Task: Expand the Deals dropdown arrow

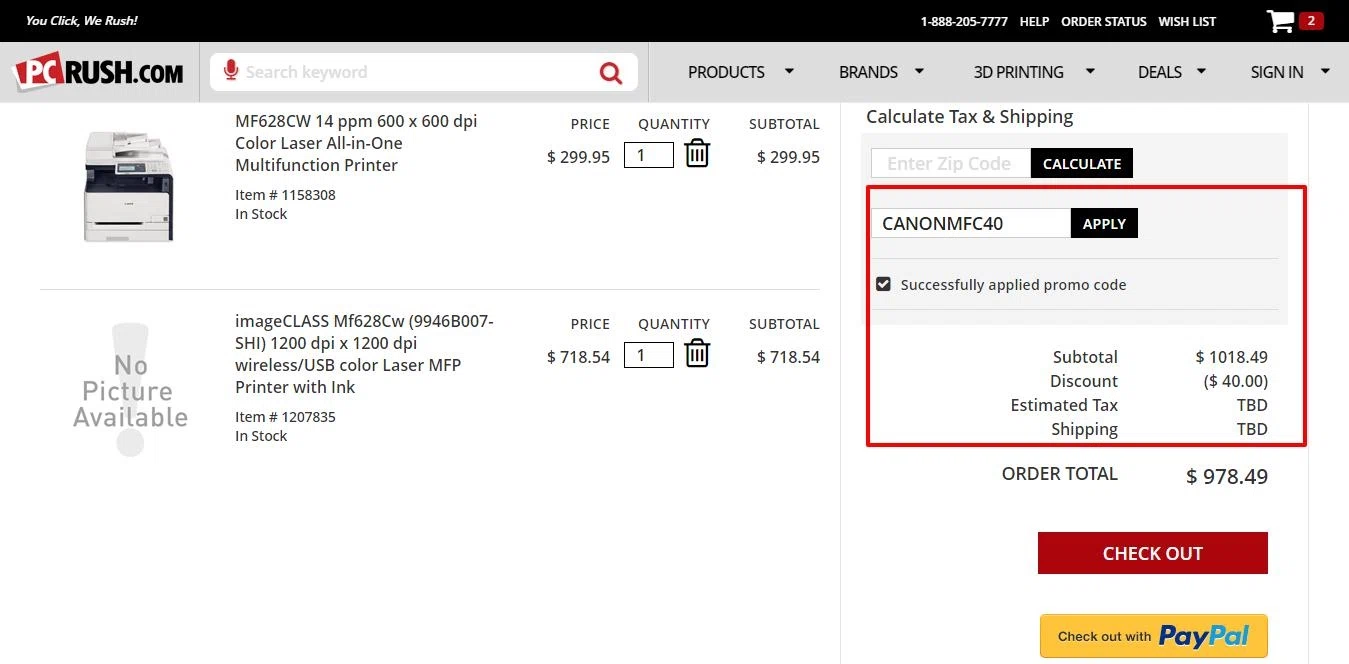Action: (1201, 71)
